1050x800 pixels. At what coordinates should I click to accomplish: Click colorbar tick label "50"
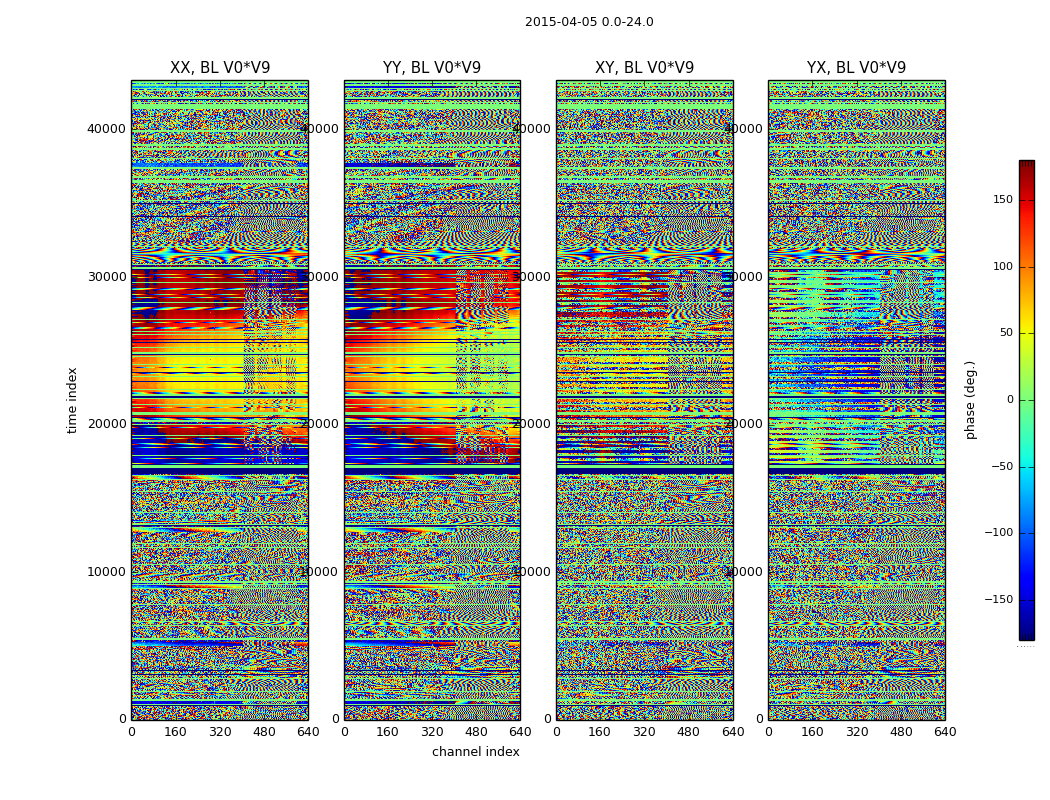click(1006, 333)
